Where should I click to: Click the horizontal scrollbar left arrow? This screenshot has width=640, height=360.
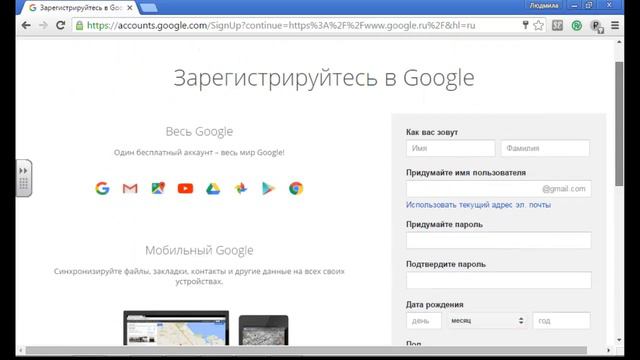(x=21, y=350)
